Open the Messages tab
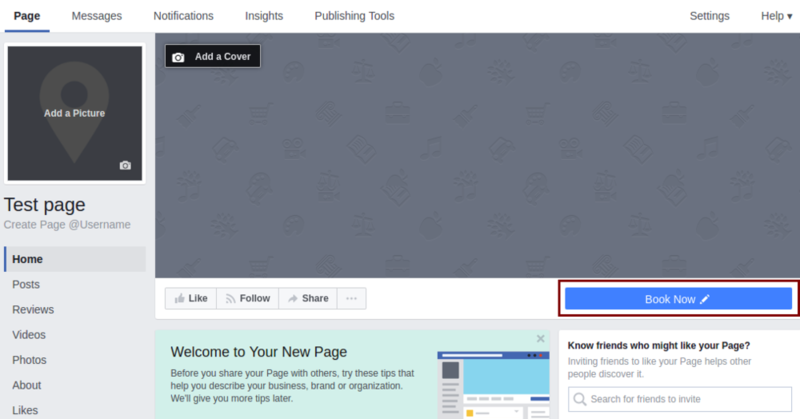The image size is (800, 419). tap(96, 16)
